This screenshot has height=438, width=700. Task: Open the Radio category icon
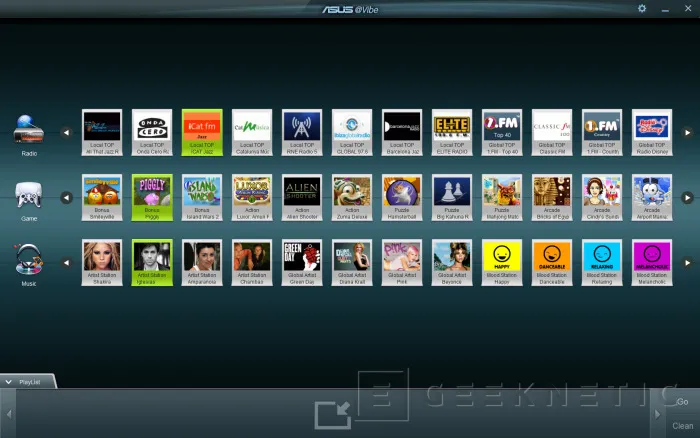point(29,129)
